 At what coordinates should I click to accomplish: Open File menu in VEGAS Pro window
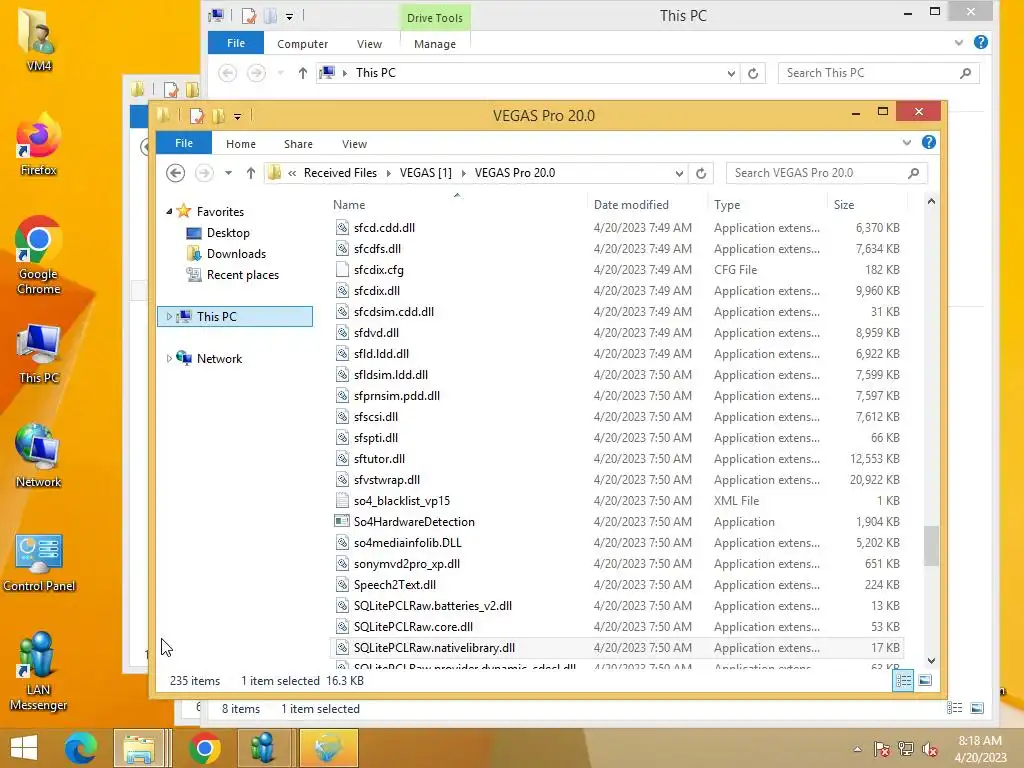pos(184,143)
